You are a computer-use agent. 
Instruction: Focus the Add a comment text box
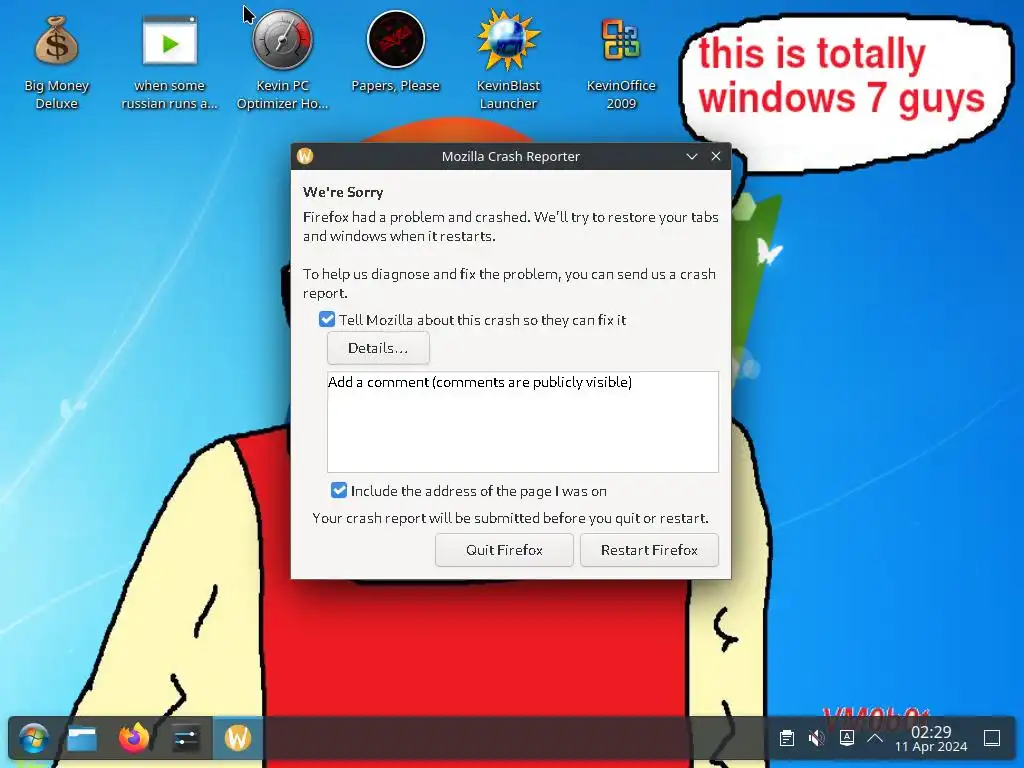pos(522,422)
